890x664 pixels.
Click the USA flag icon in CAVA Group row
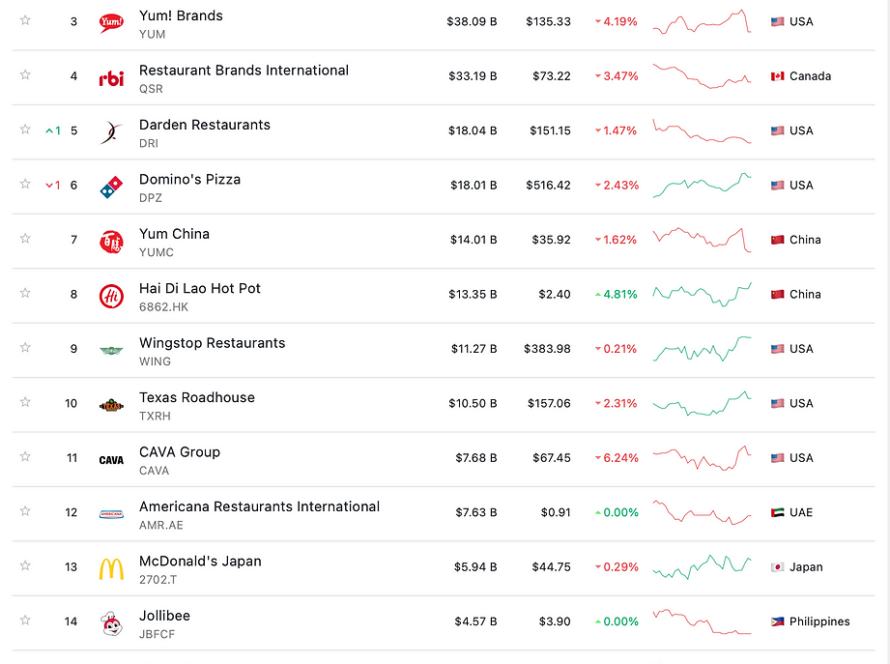777,457
